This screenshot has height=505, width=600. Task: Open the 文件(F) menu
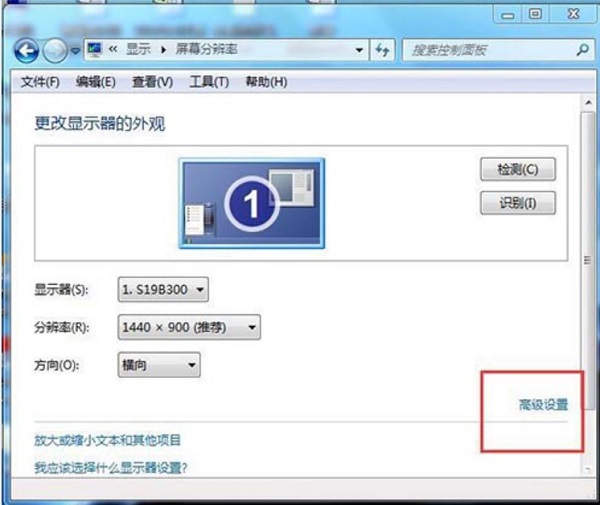[40, 81]
